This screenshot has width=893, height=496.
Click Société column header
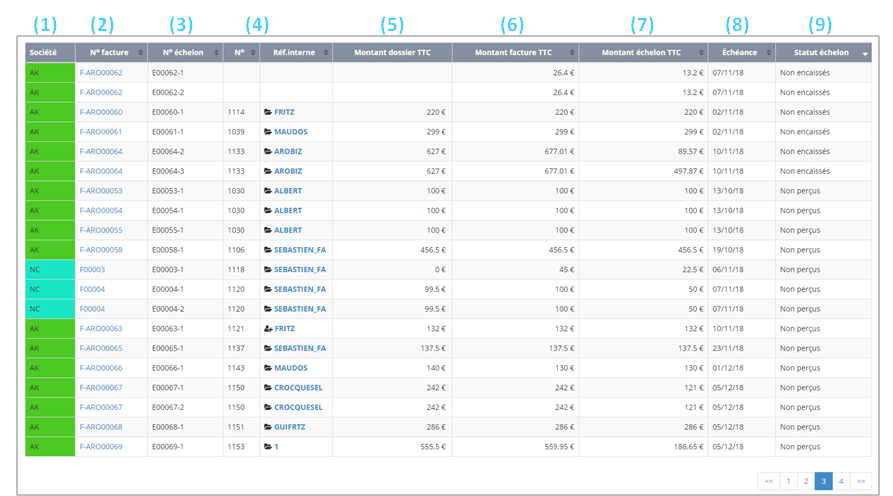pyautogui.click(x=50, y=52)
